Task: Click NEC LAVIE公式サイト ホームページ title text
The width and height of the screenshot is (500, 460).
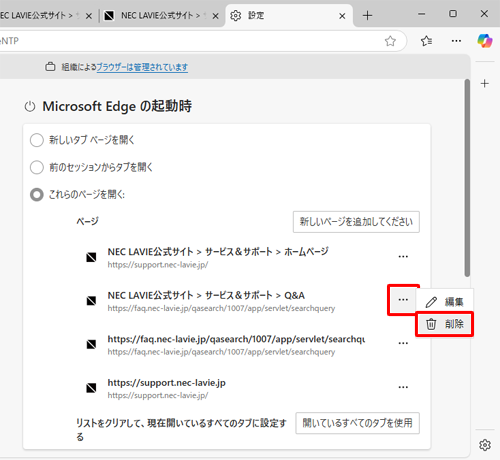Action: click(x=218, y=252)
